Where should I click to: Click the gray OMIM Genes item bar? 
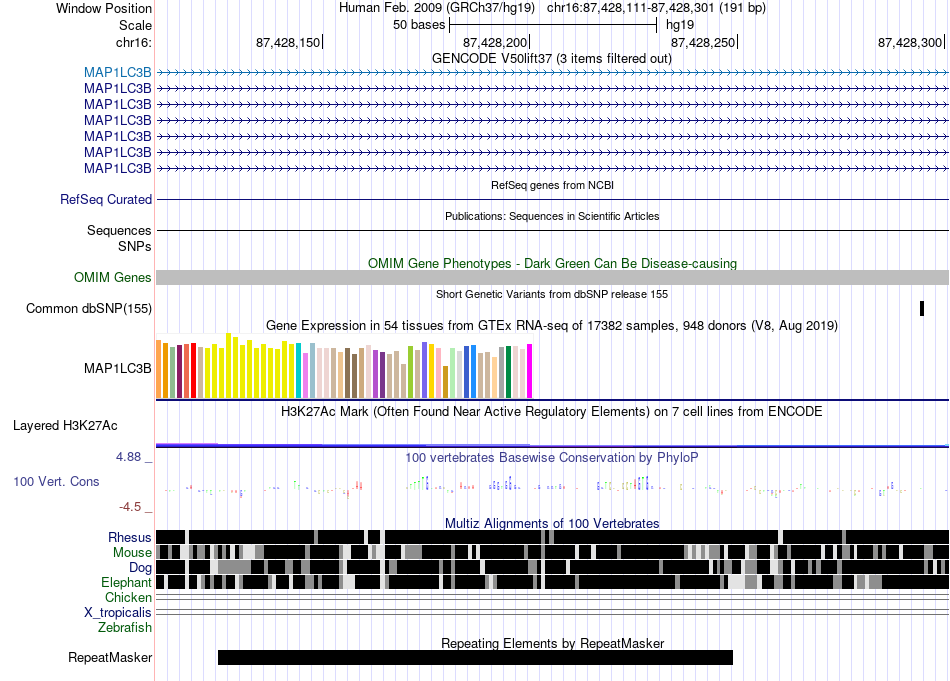552,277
